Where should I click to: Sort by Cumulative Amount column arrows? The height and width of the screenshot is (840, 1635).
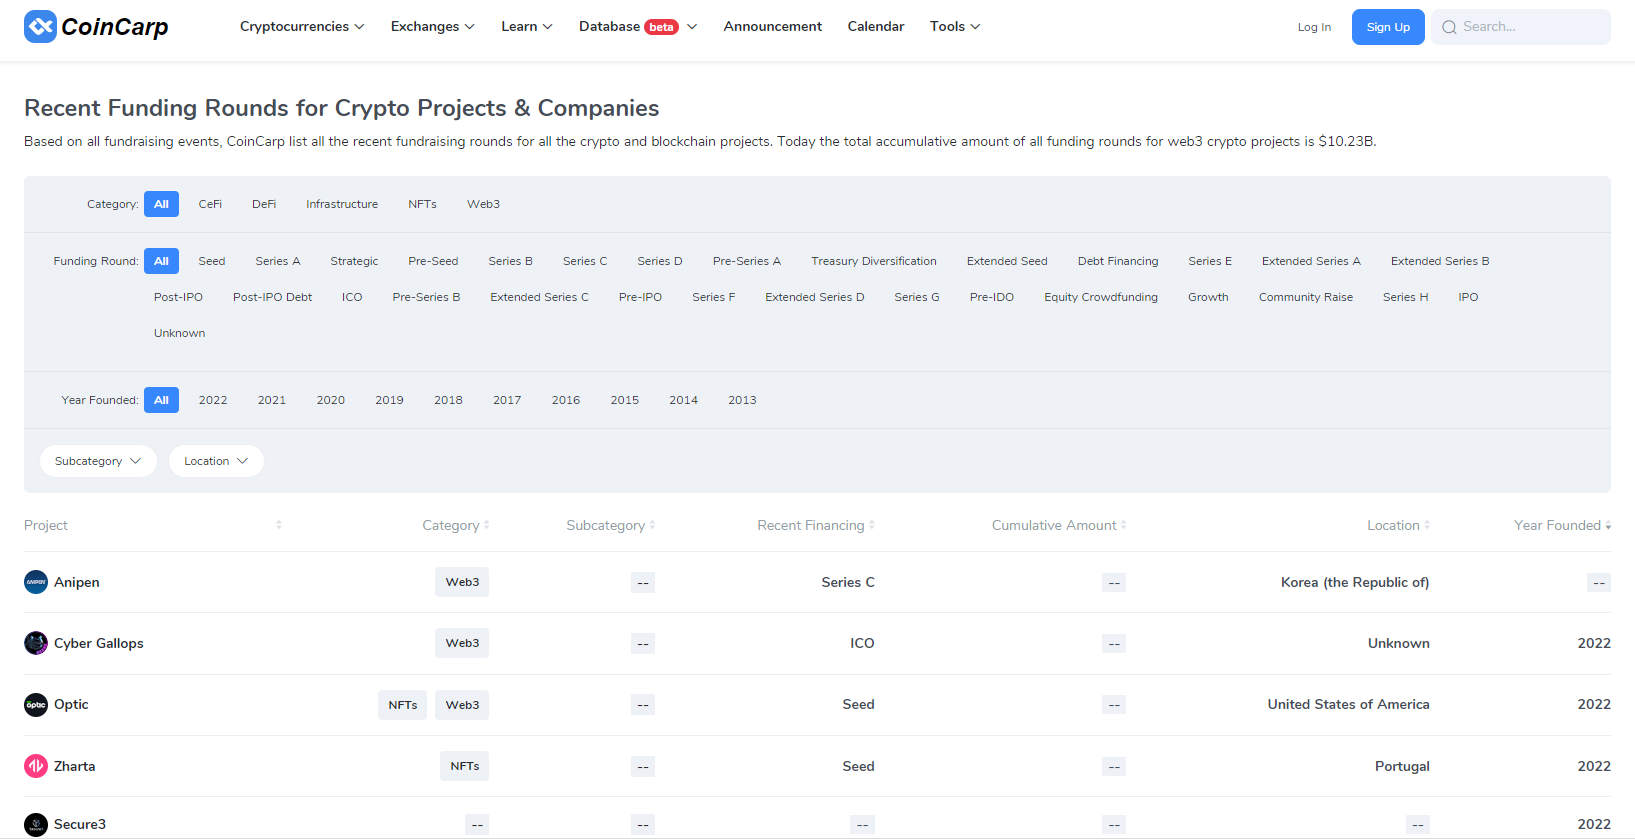click(1124, 525)
